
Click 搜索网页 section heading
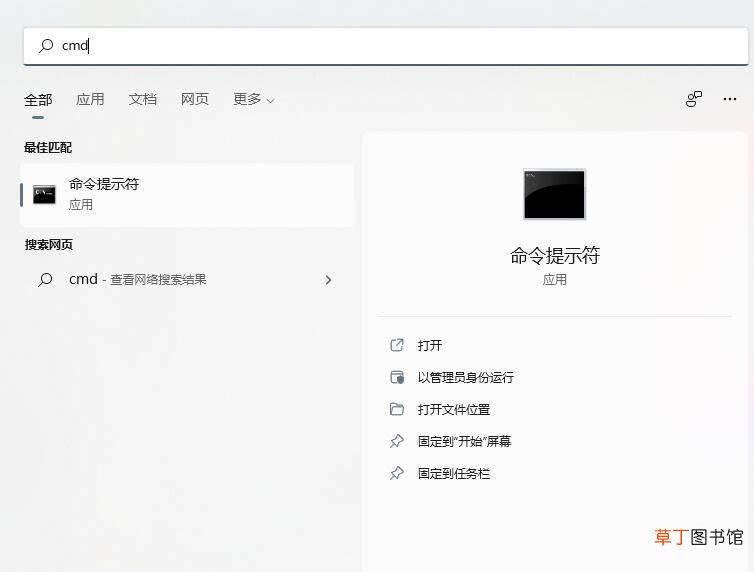tap(49, 245)
